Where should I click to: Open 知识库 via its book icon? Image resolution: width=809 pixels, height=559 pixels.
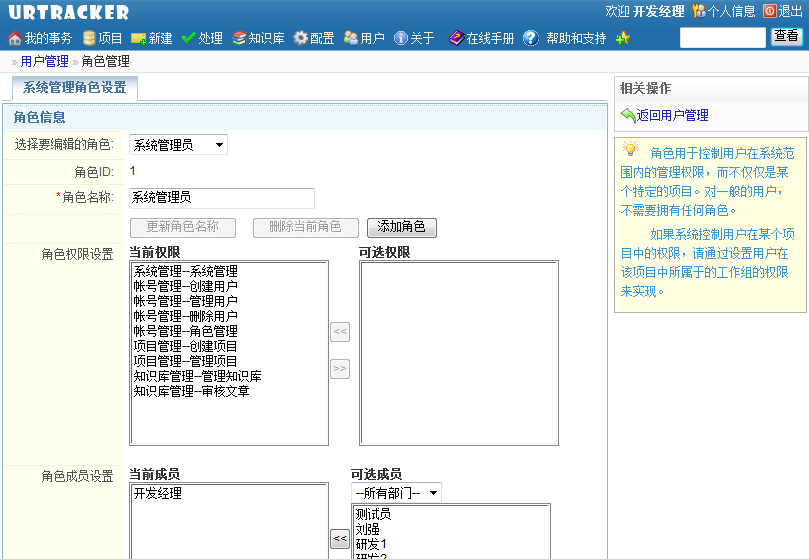click(239, 38)
